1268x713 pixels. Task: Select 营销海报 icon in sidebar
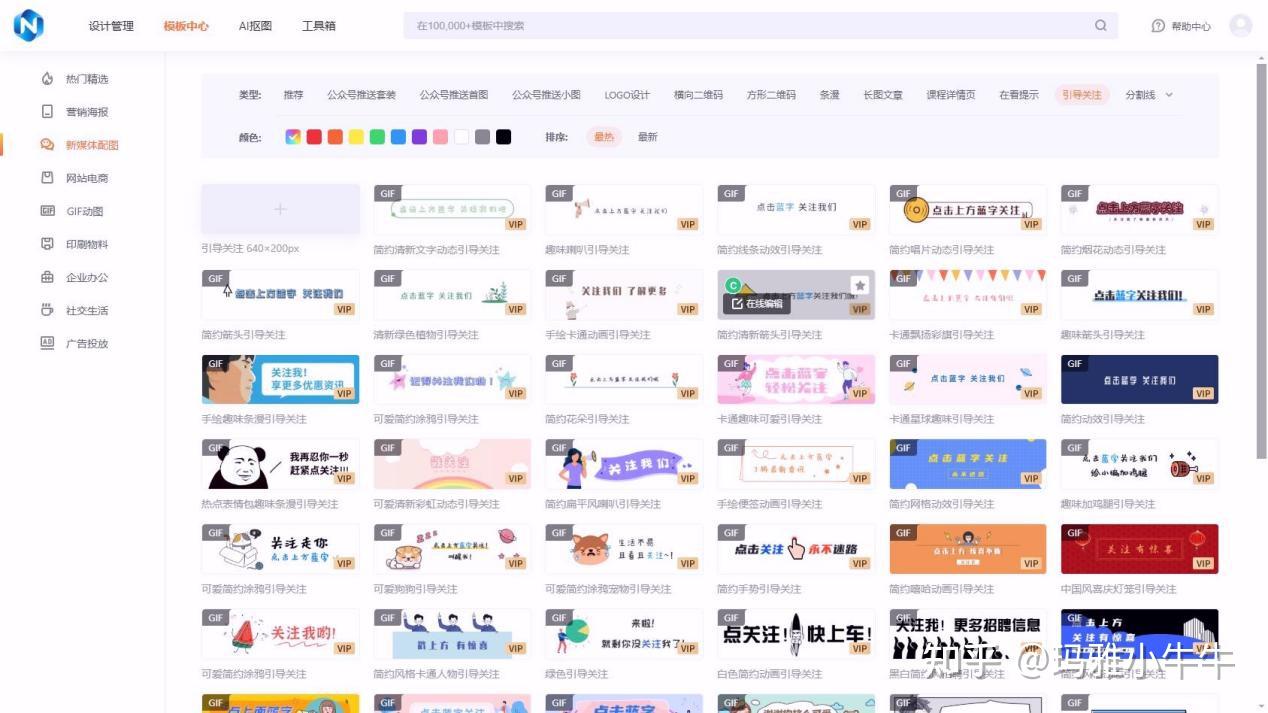47,112
